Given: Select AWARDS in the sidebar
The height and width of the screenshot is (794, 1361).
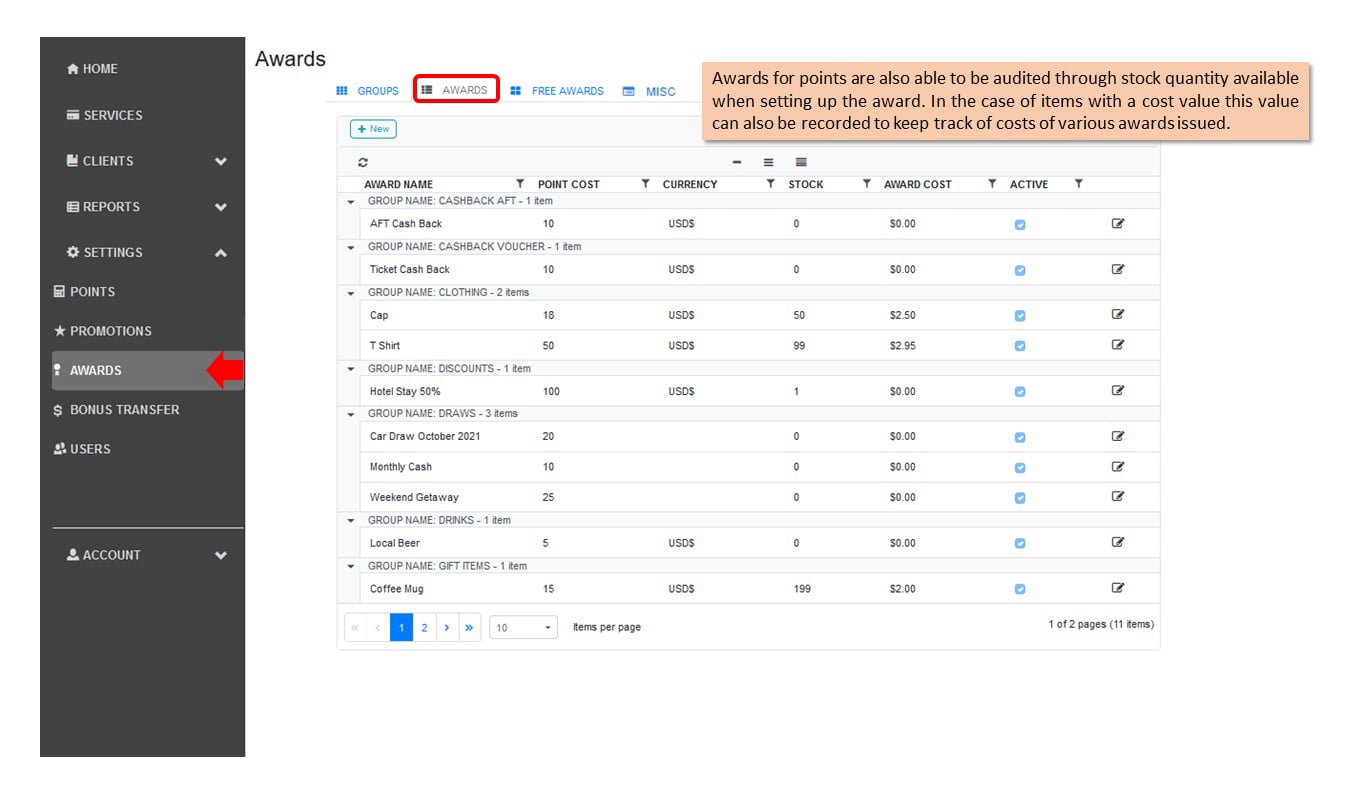Looking at the screenshot, I should [x=148, y=371].
